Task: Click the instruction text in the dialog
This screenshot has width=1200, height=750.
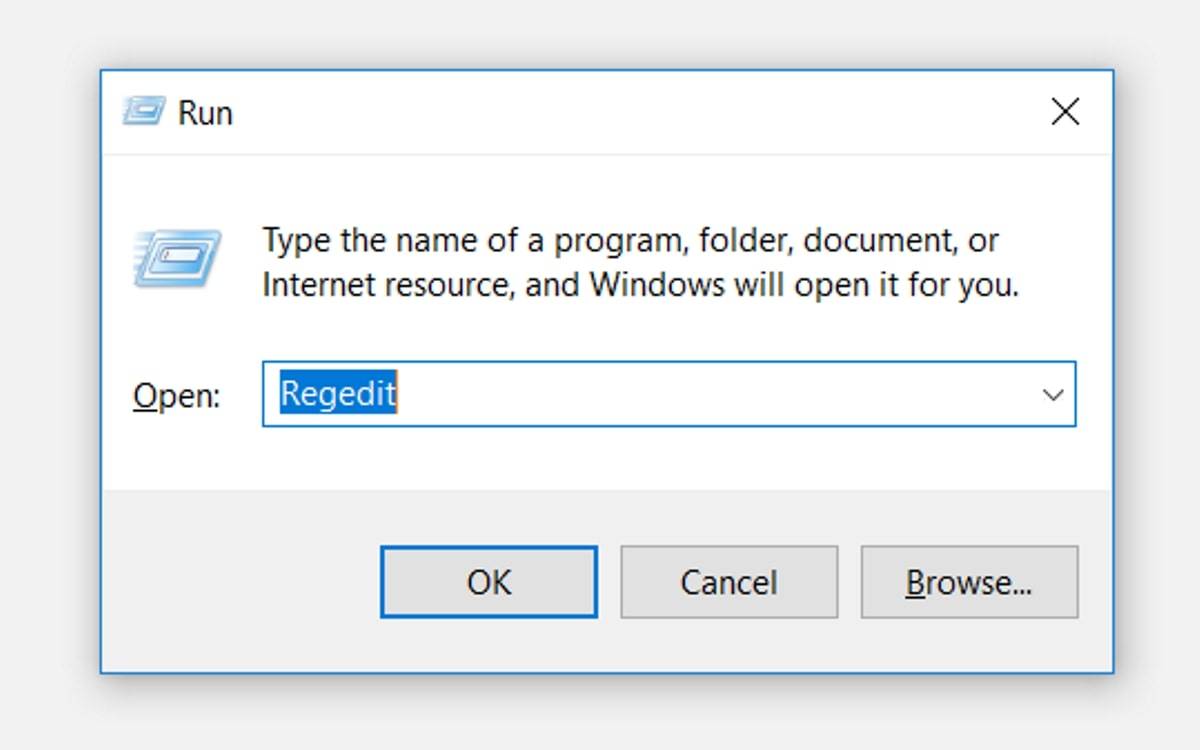Action: coord(630,262)
